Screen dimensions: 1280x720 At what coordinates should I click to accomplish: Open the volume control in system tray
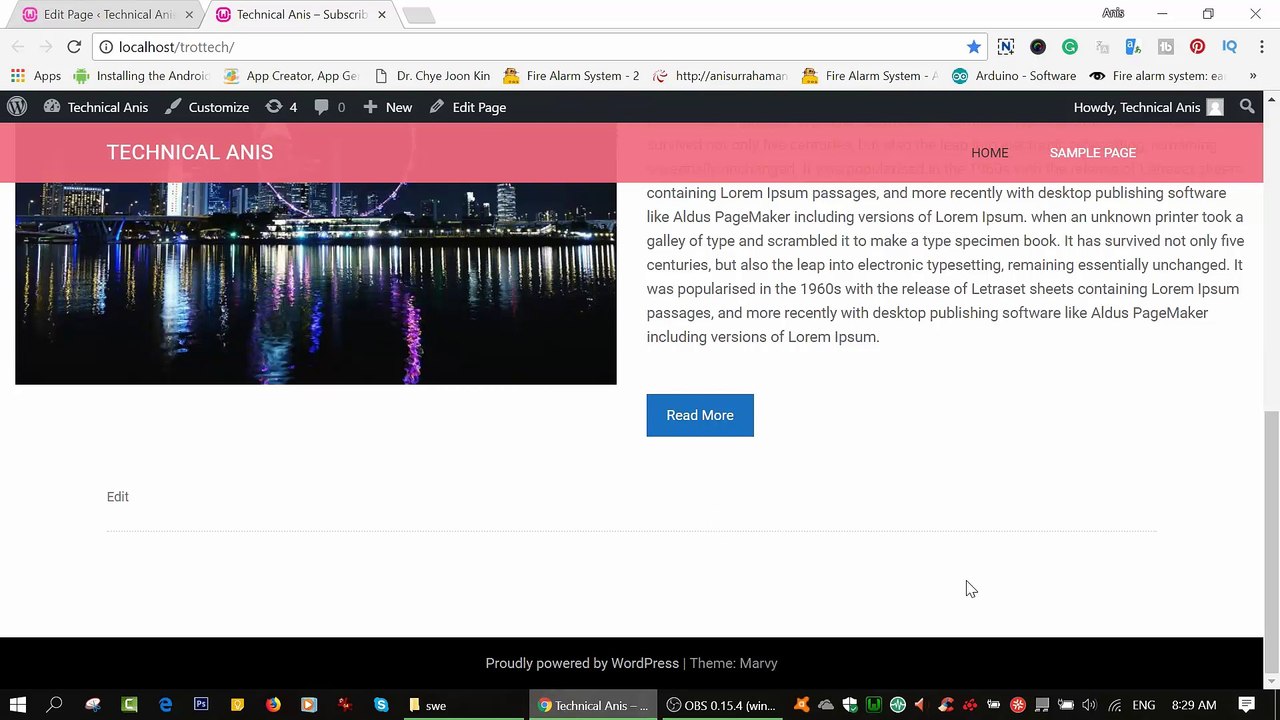point(1089,705)
